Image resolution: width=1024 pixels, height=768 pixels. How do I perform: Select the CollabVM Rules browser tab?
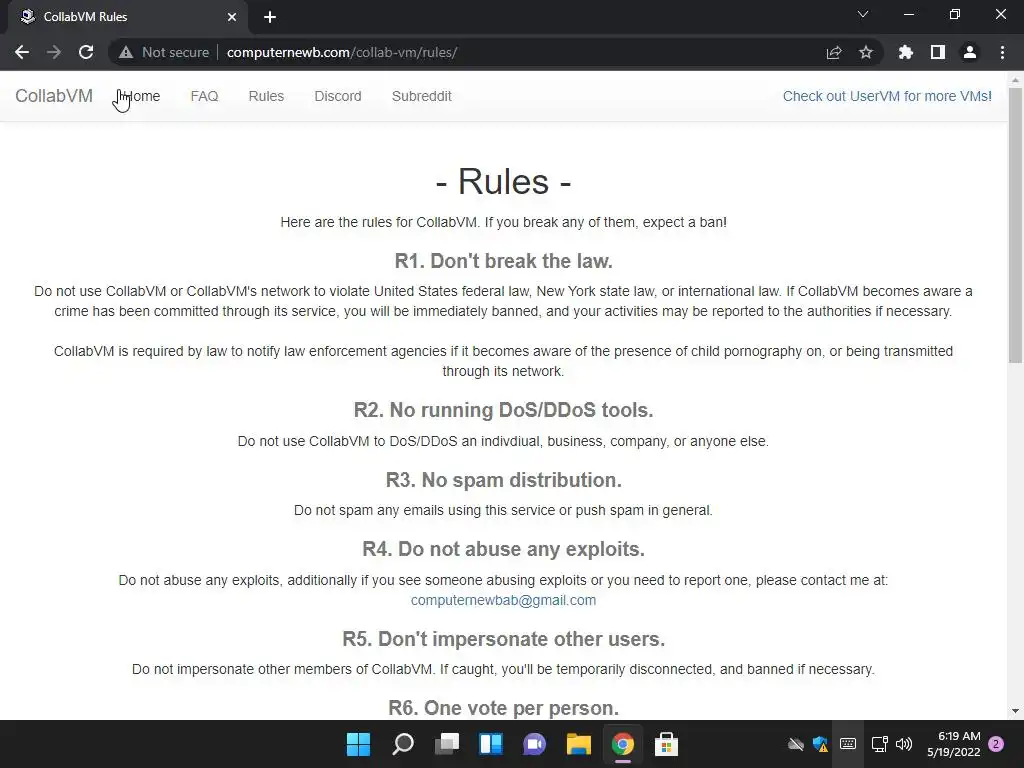pyautogui.click(x=127, y=17)
